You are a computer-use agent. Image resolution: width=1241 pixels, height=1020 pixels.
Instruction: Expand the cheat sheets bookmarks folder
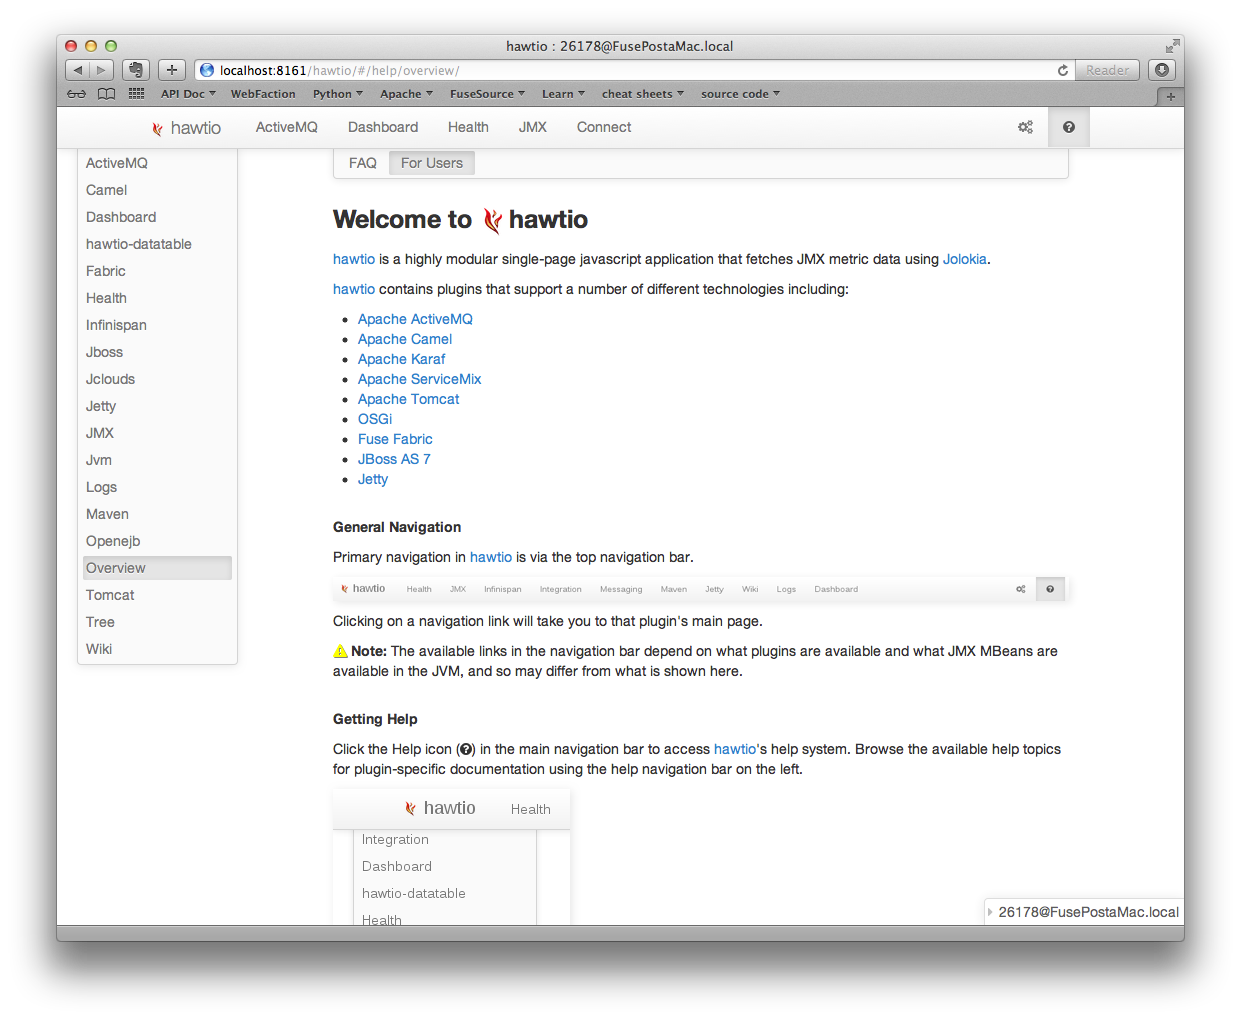(643, 94)
